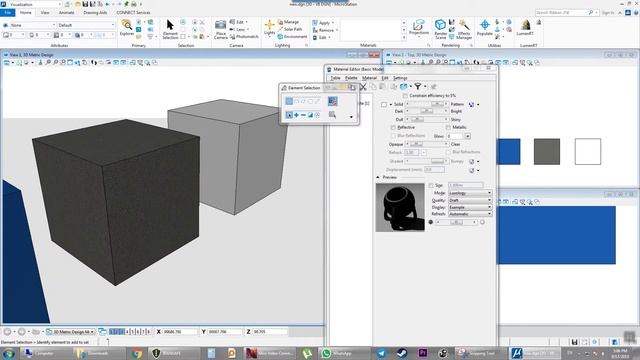This screenshot has height=360, width=640.
Task: Open Solar Path in Lighting group
Action: [290, 29]
